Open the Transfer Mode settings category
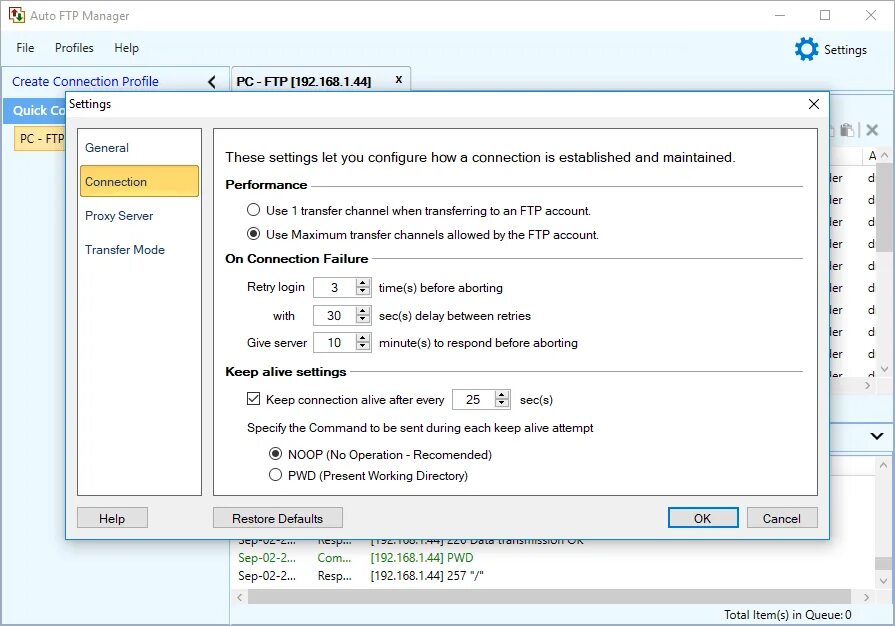This screenshot has width=895, height=626. point(139,249)
